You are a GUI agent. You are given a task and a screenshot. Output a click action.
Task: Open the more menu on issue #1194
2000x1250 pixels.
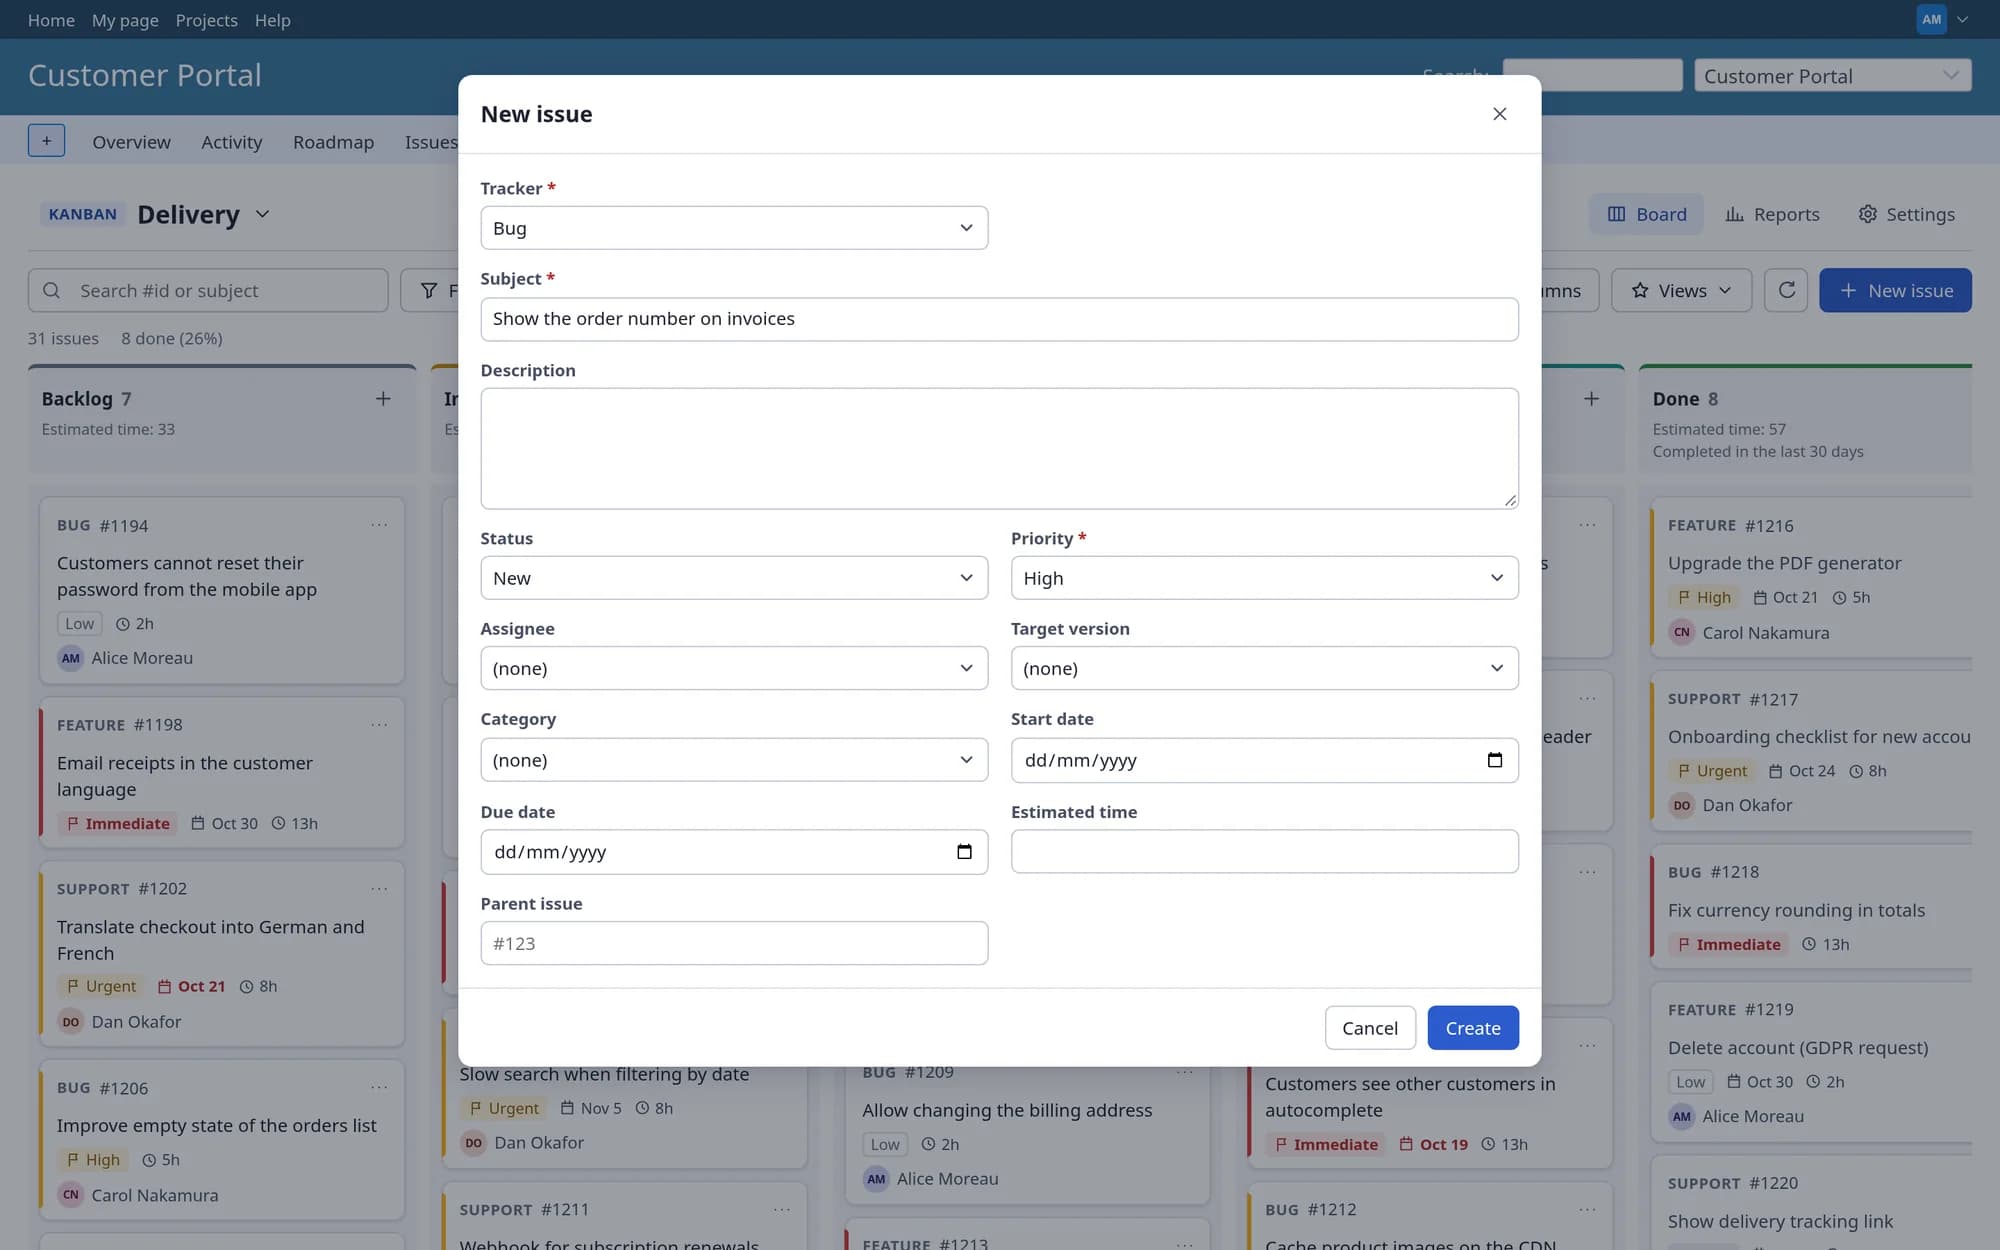coord(379,525)
